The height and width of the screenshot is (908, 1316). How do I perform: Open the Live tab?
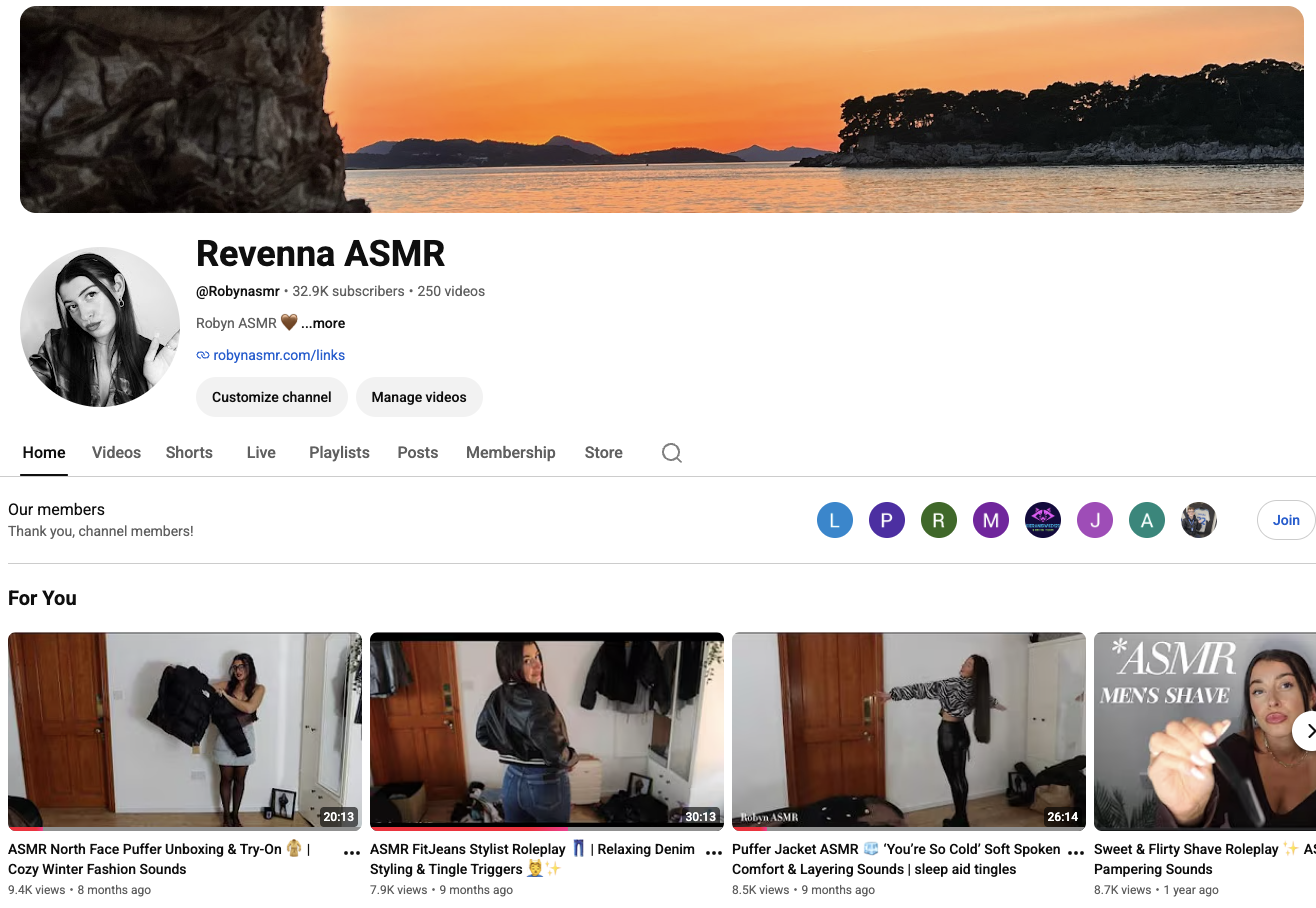pos(261,453)
